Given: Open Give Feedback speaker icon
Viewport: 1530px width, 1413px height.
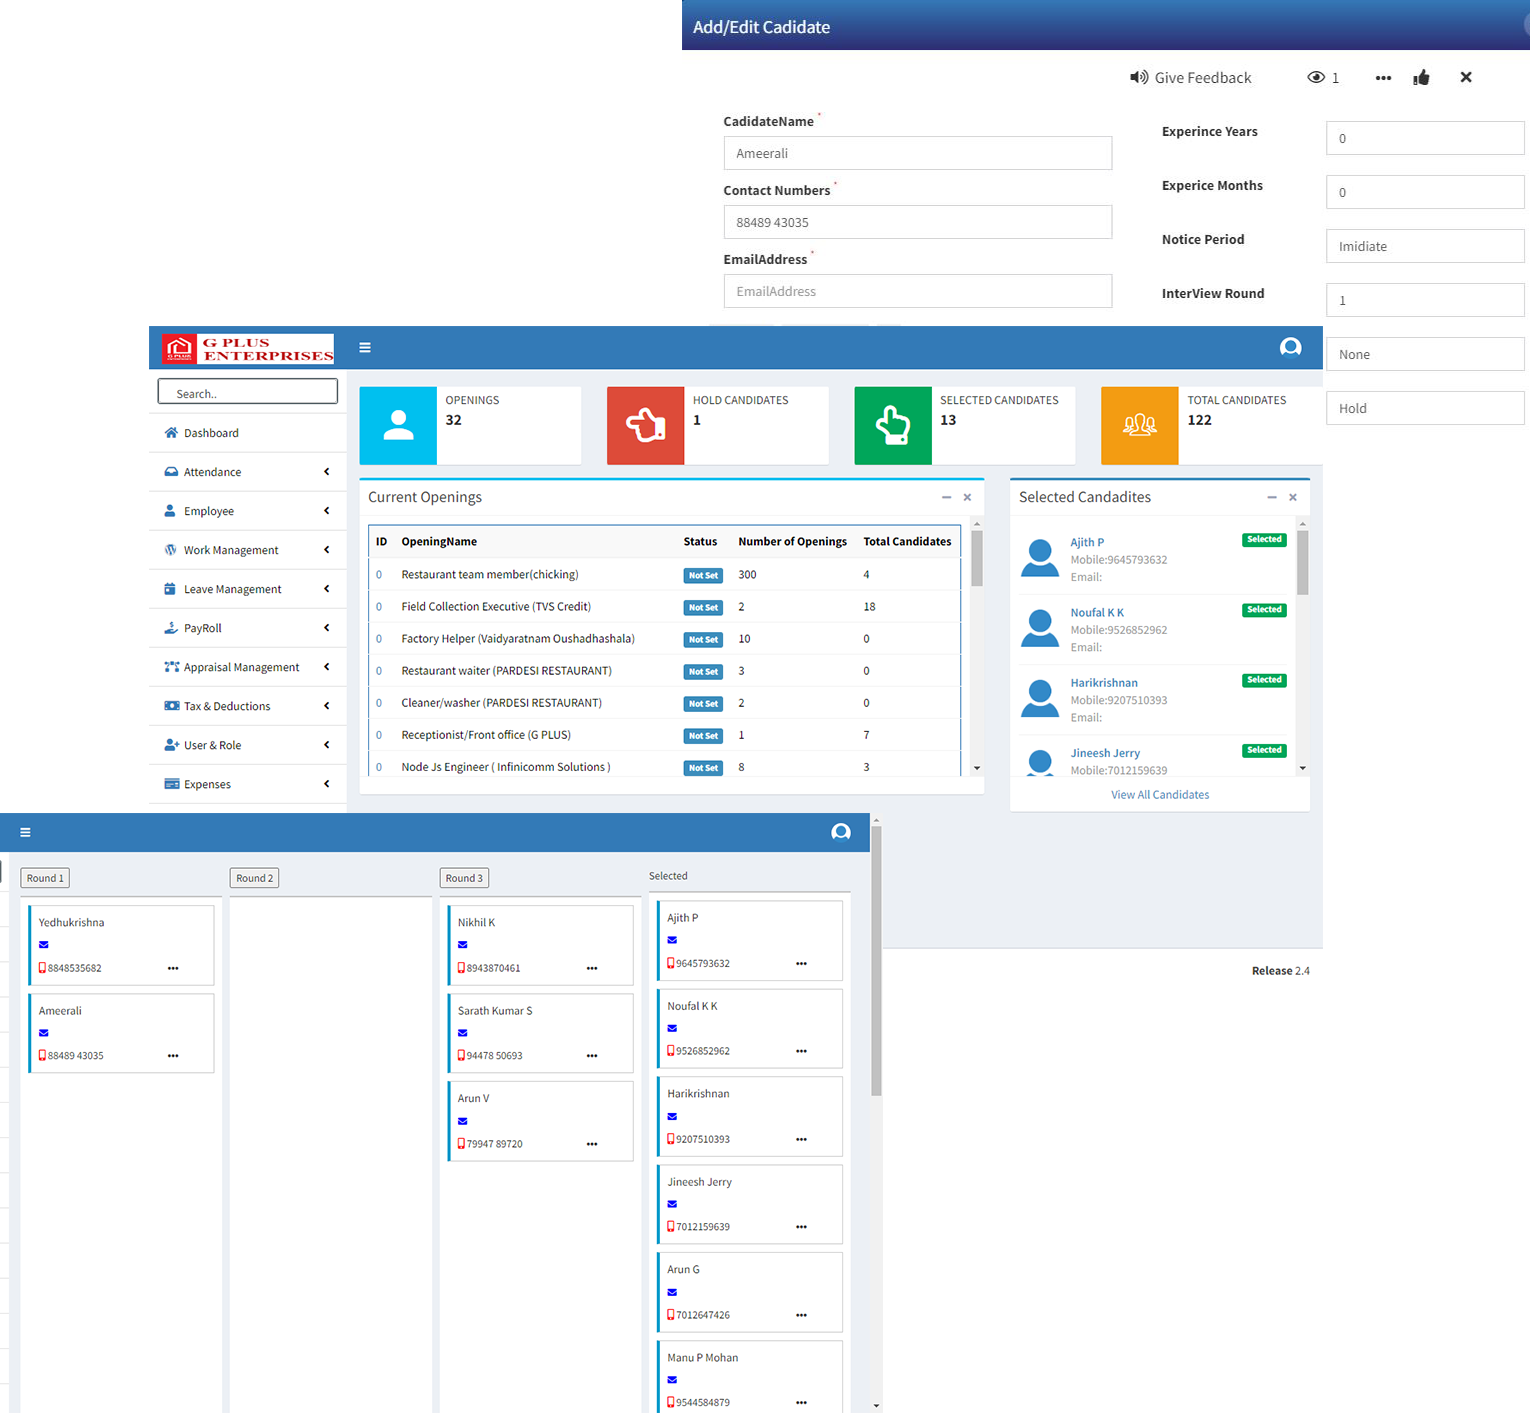Looking at the screenshot, I should point(1139,78).
